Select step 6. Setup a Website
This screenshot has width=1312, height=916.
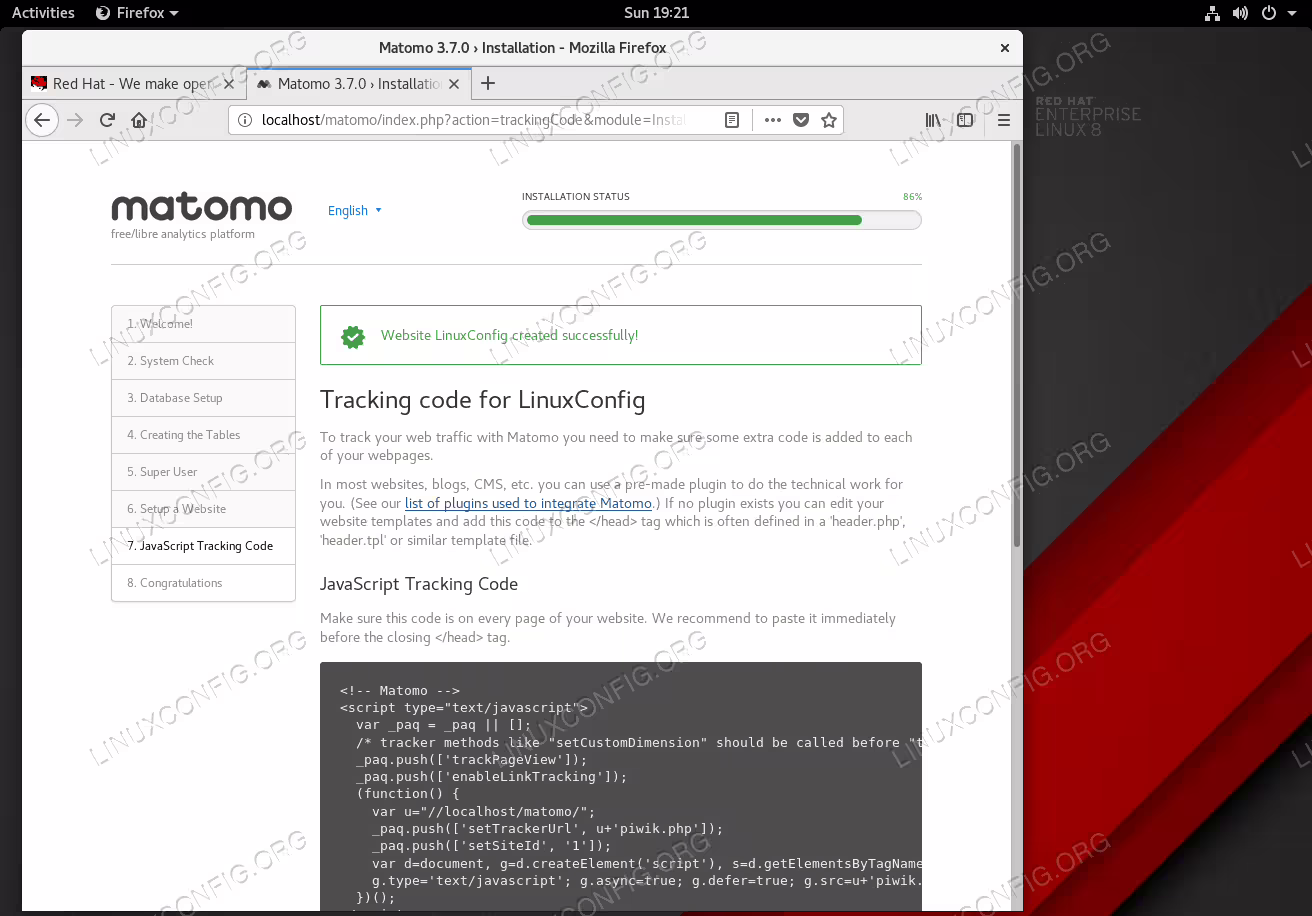[203, 509]
